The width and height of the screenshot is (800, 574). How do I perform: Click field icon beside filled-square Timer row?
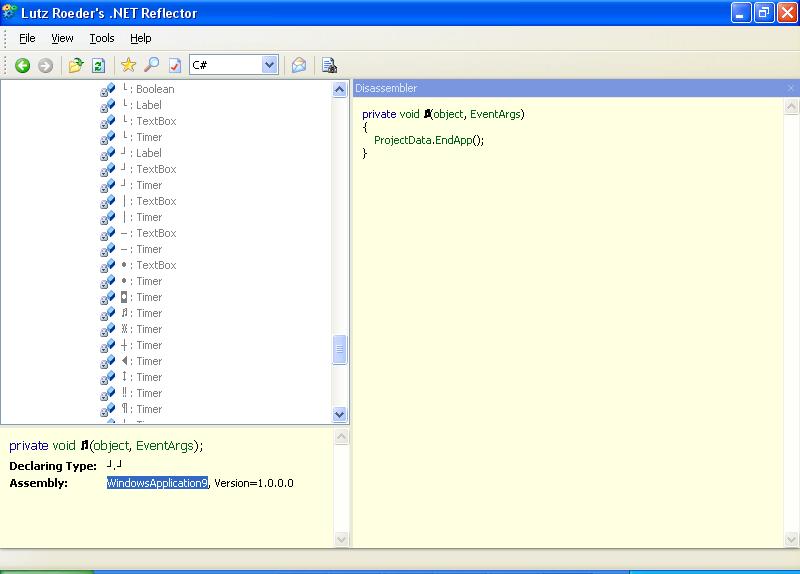(108, 298)
